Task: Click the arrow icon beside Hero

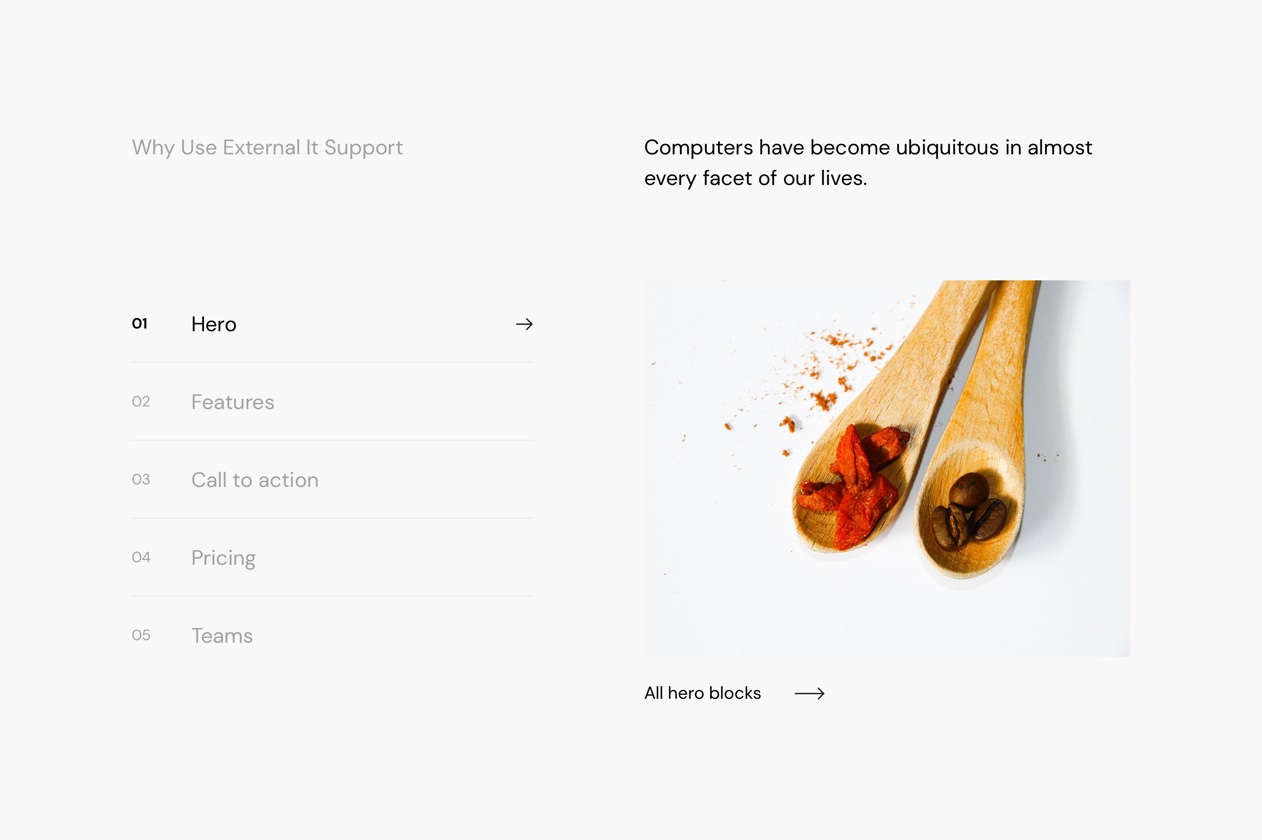Action: click(x=524, y=324)
